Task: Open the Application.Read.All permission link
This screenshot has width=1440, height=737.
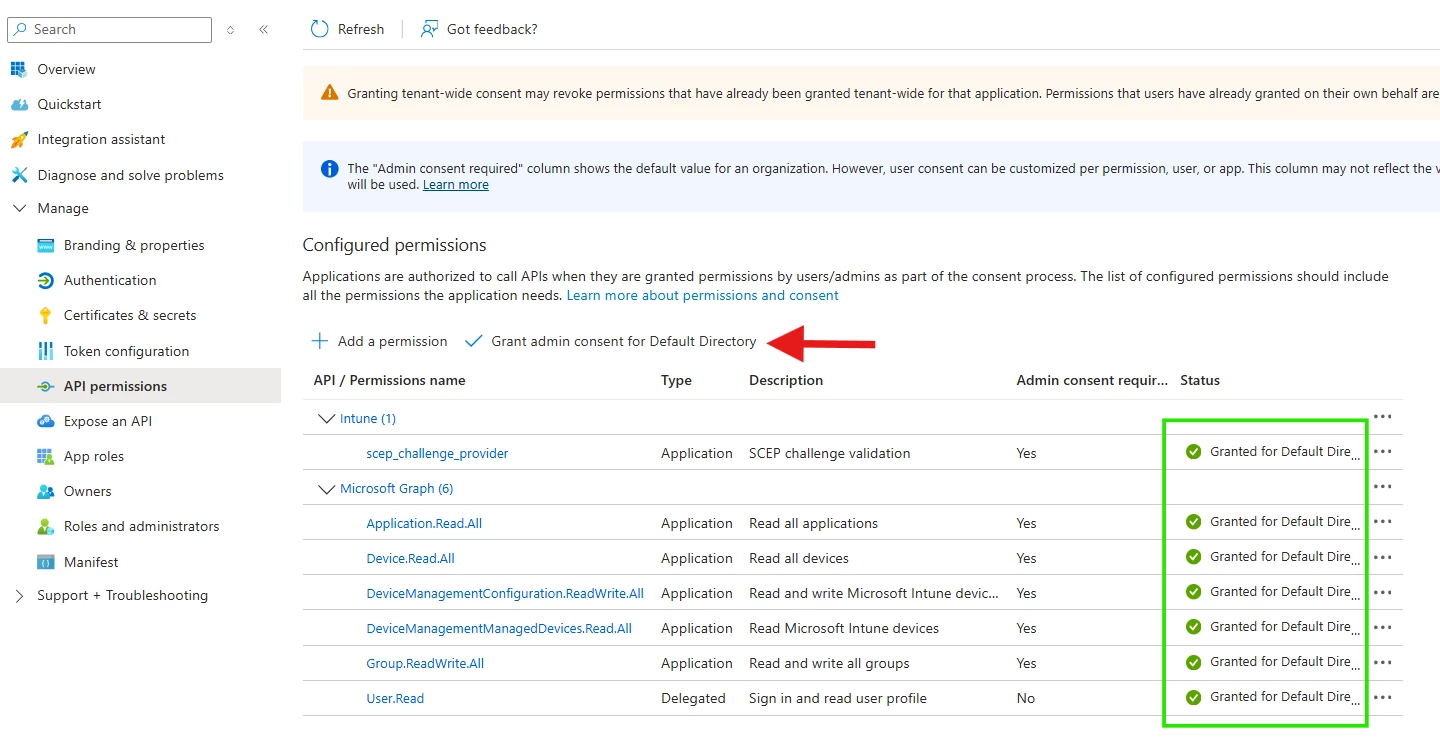Action: point(424,524)
